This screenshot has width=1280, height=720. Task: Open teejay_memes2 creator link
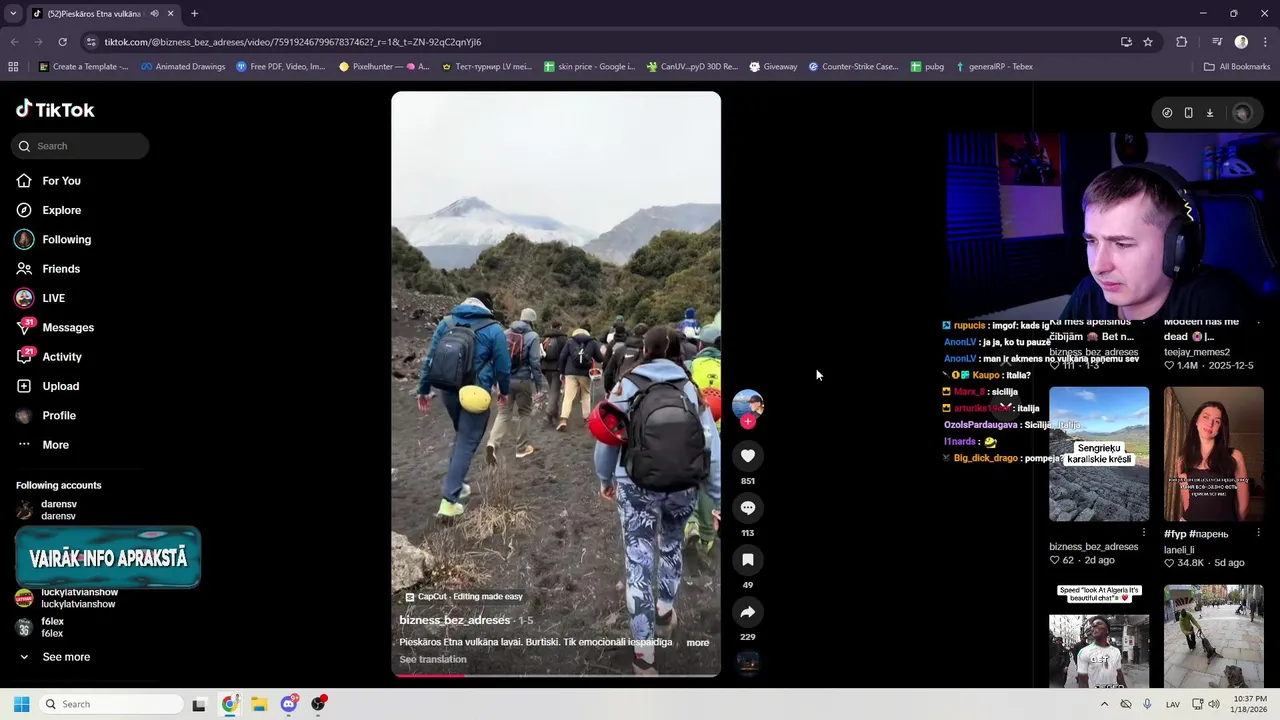point(1197,352)
